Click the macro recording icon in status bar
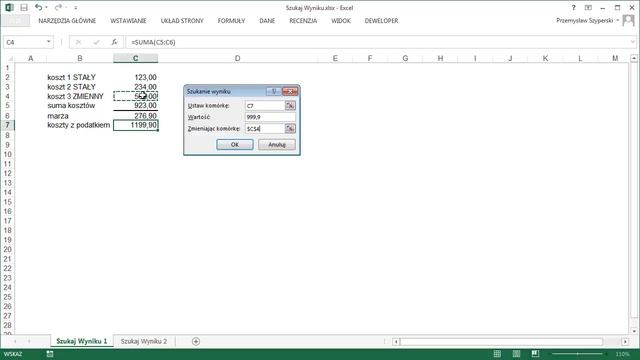The height and width of the screenshot is (360, 640). [49, 354]
